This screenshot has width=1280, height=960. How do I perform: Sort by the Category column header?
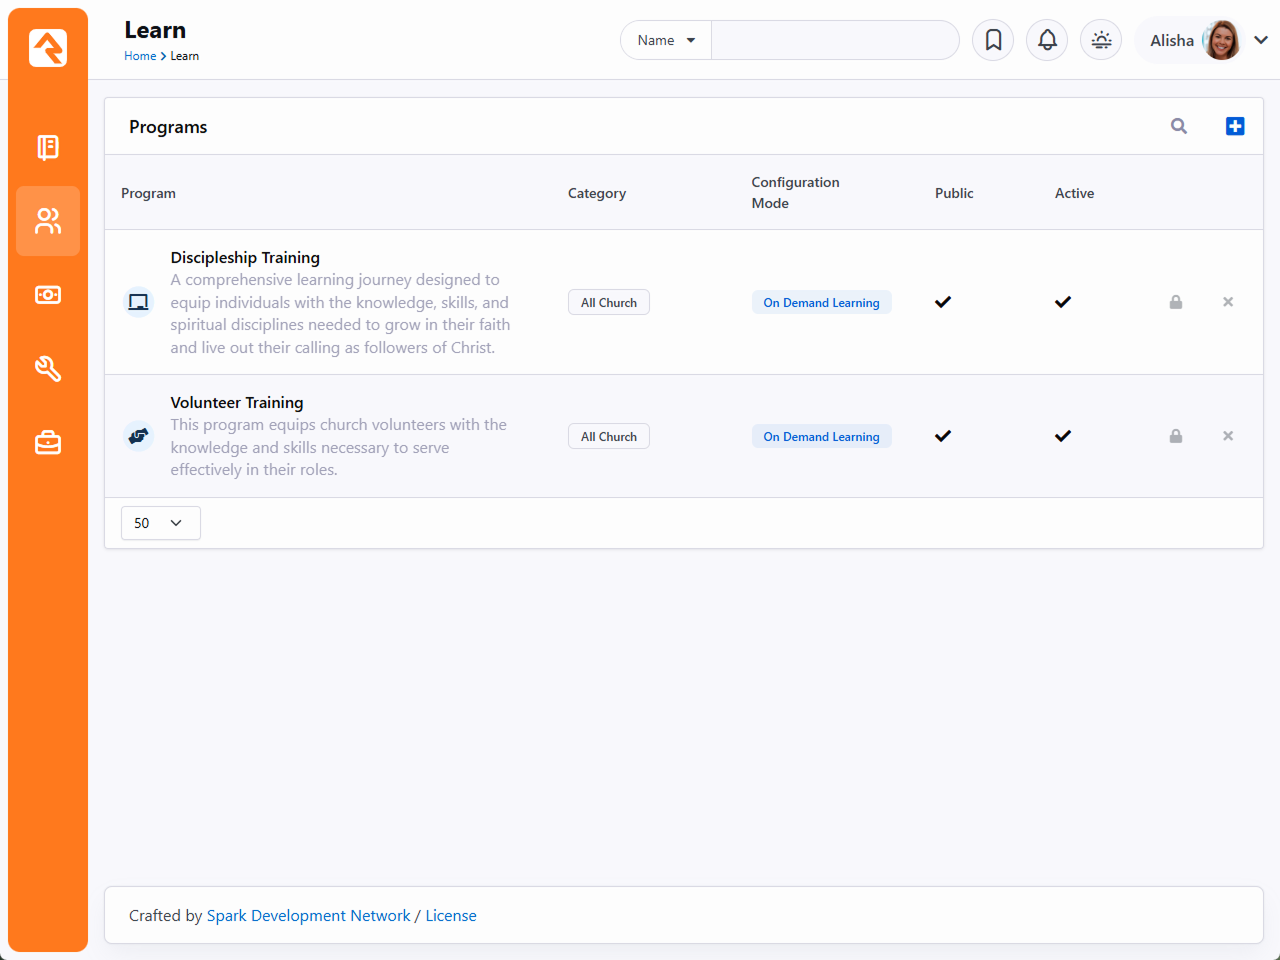click(597, 193)
